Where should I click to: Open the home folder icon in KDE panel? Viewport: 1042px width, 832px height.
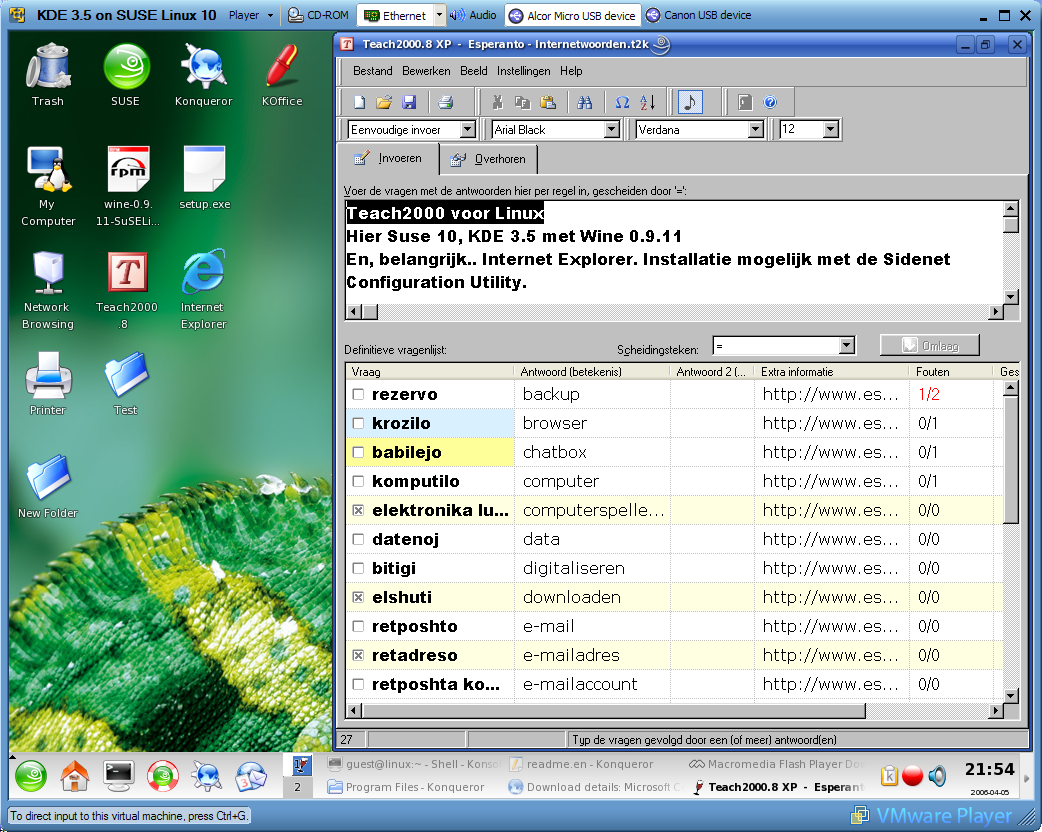tap(74, 776)
